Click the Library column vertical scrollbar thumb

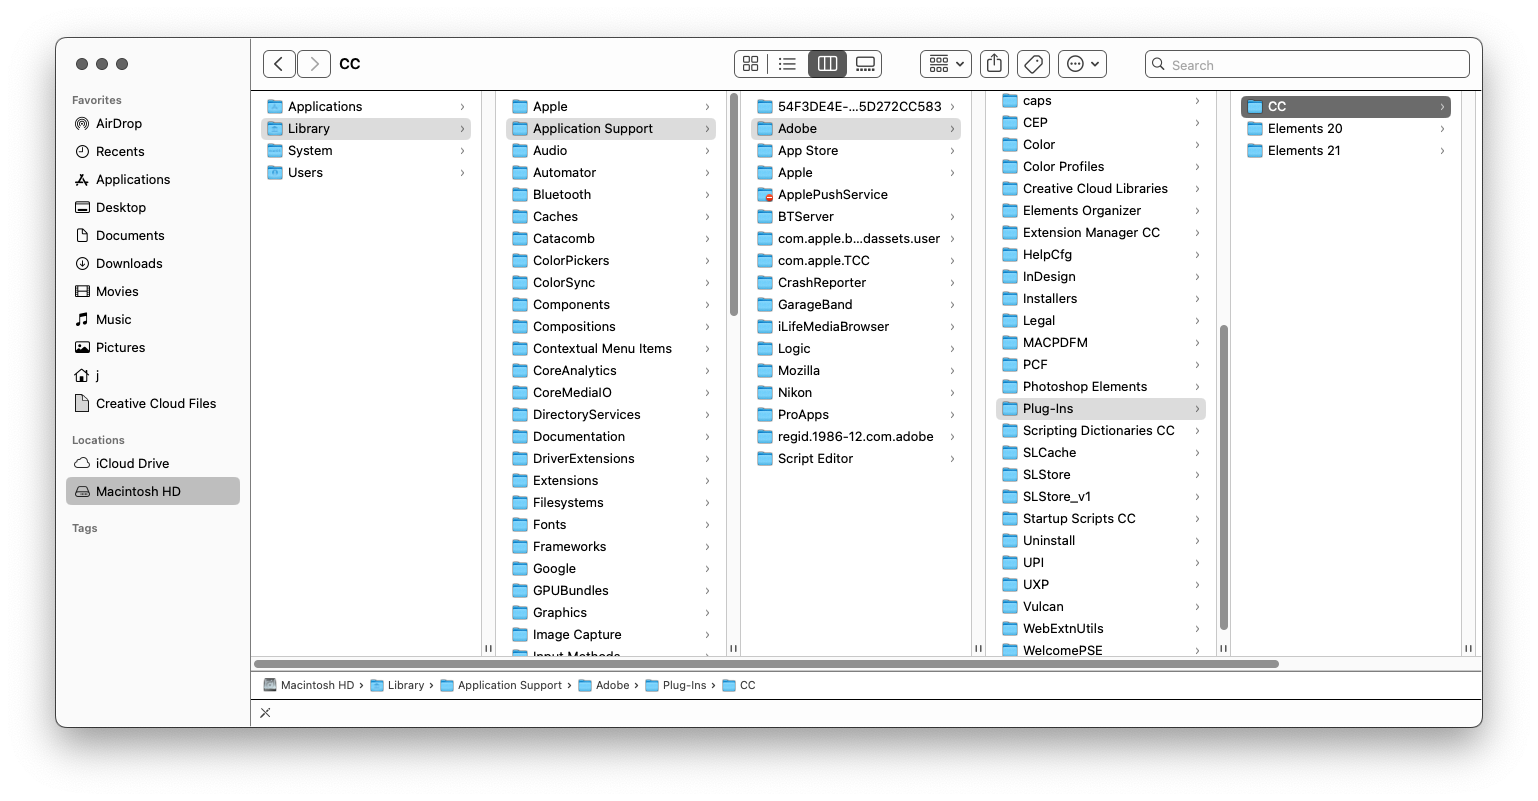(x=734, y=204)
